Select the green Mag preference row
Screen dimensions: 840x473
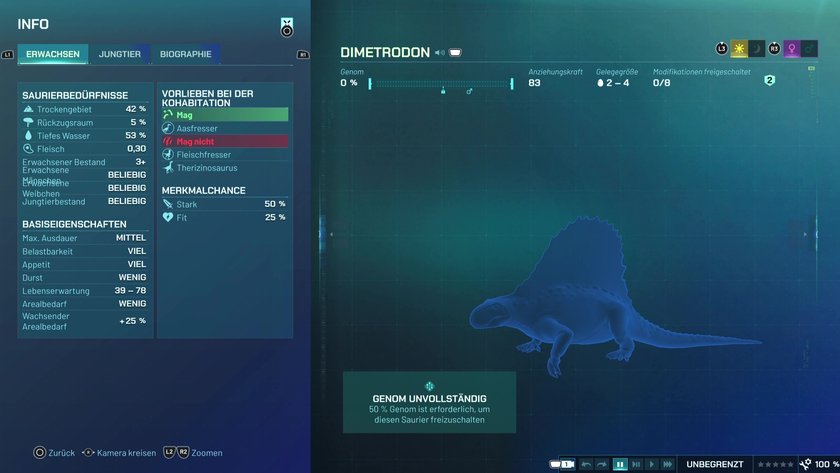[x=225, y=115]
